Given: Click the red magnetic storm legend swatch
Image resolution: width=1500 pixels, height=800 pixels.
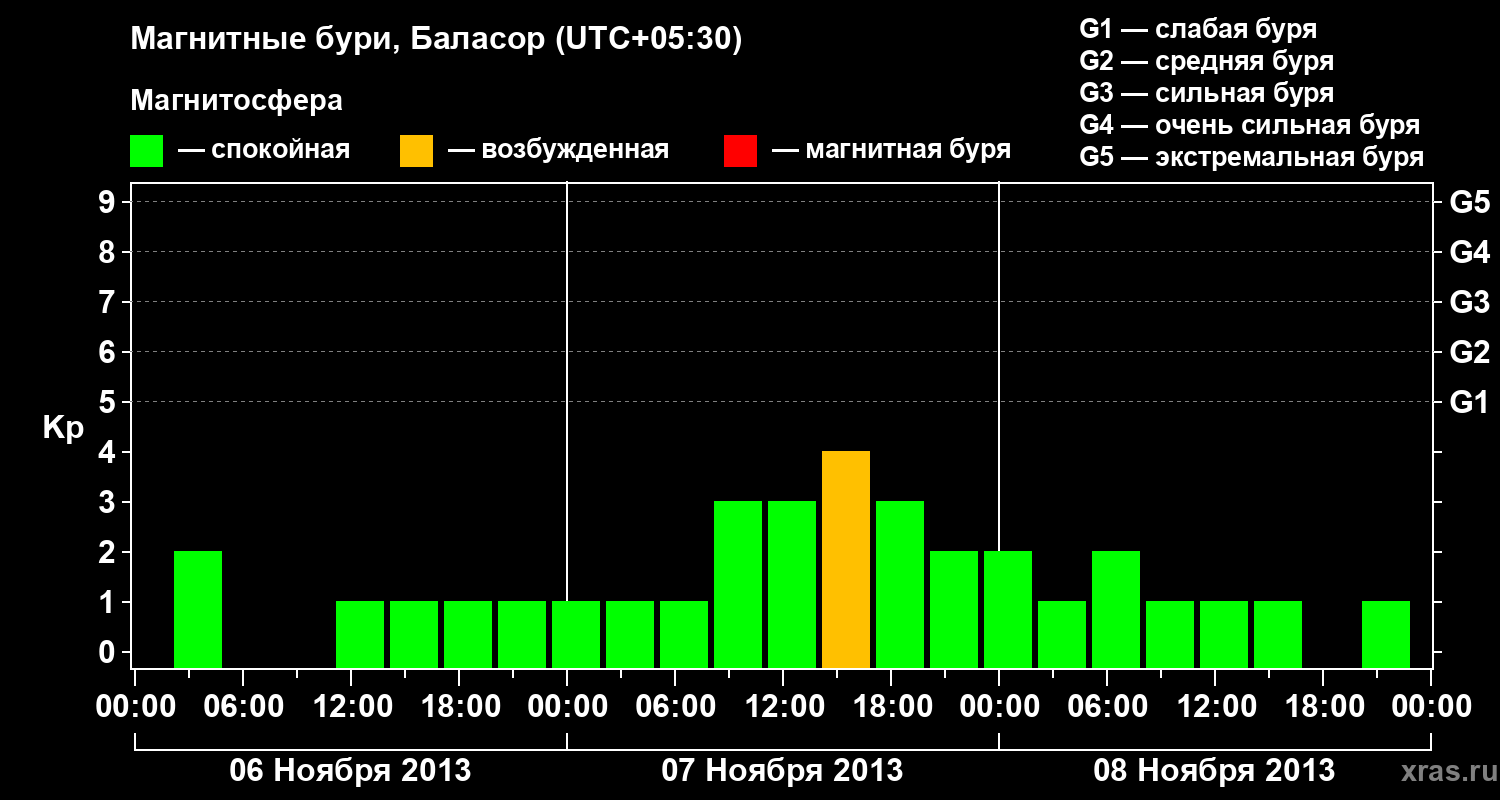Looking at the screenshot, I should pyautogui.click(x=740, y=151).
